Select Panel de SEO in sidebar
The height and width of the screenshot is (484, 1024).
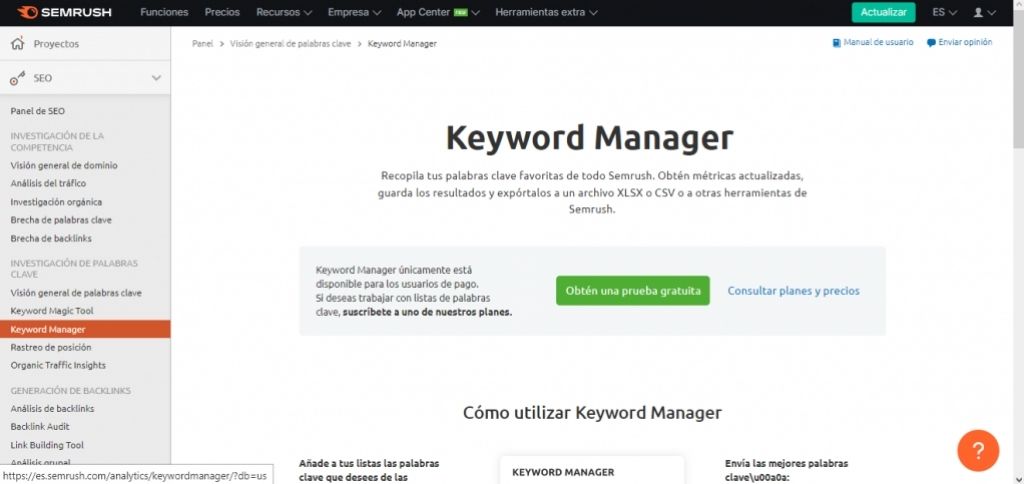38,111
